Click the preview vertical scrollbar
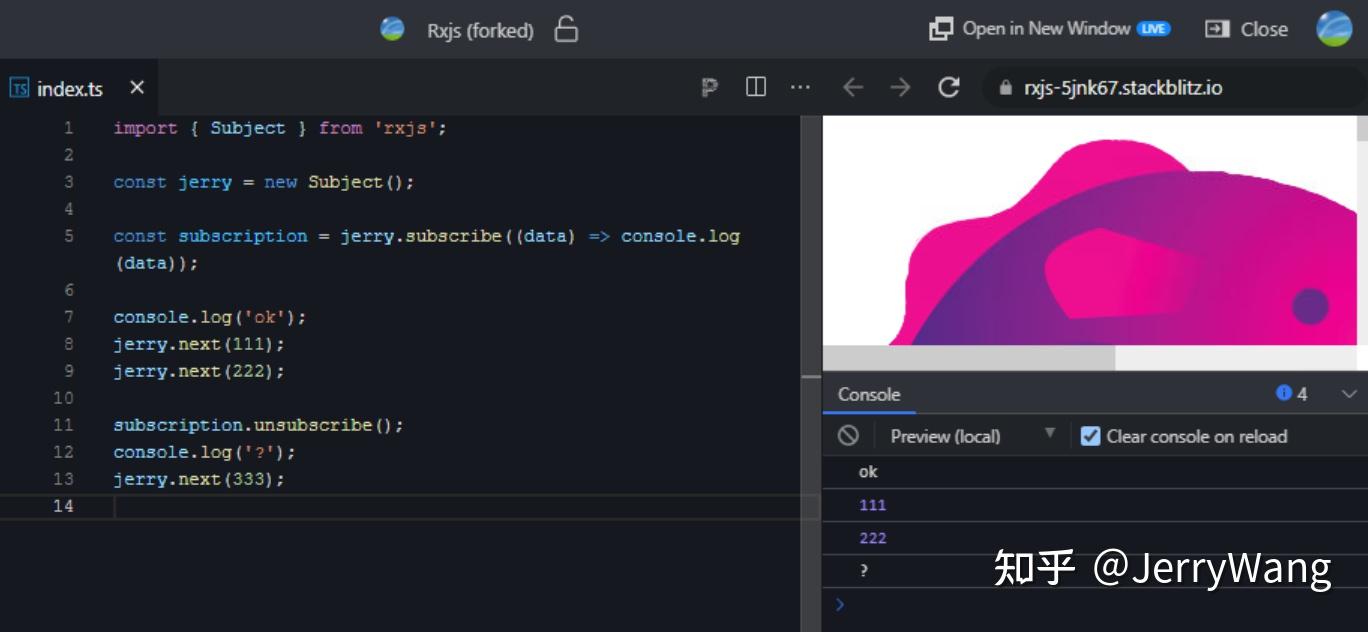Viewport: 1368px width, 632px height. click(x=1362, y=128)
